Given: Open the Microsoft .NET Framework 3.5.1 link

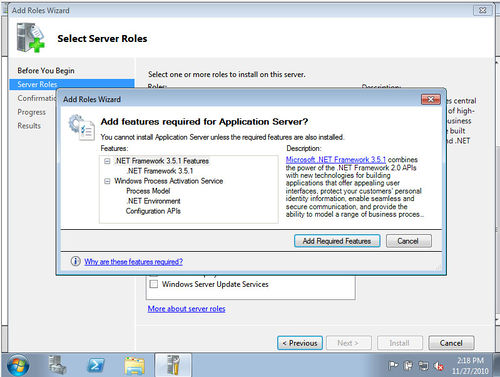Looking at the screenshot, I should coord(336,159).
